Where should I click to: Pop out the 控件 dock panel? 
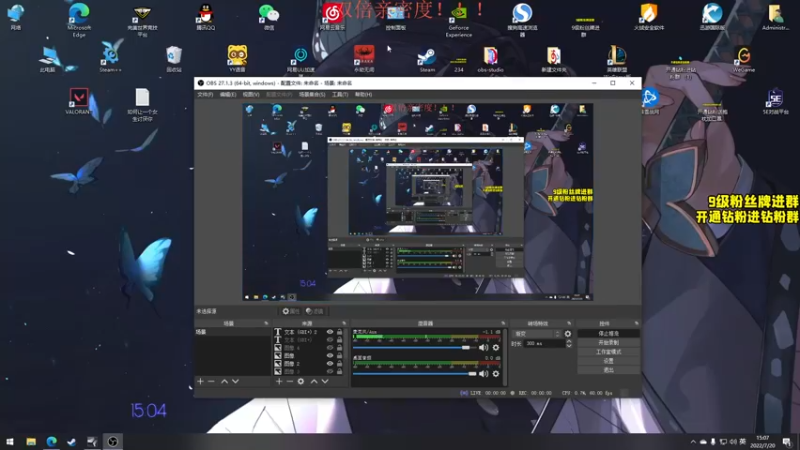[636, 323]
